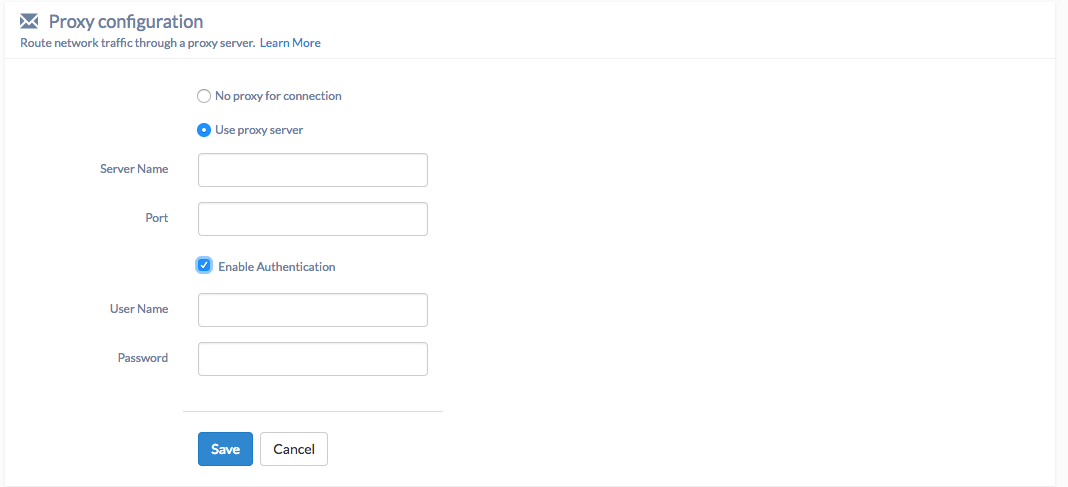Click the Route network traffic description text
Screen dimensions: 1068x487
pos(138,43)
